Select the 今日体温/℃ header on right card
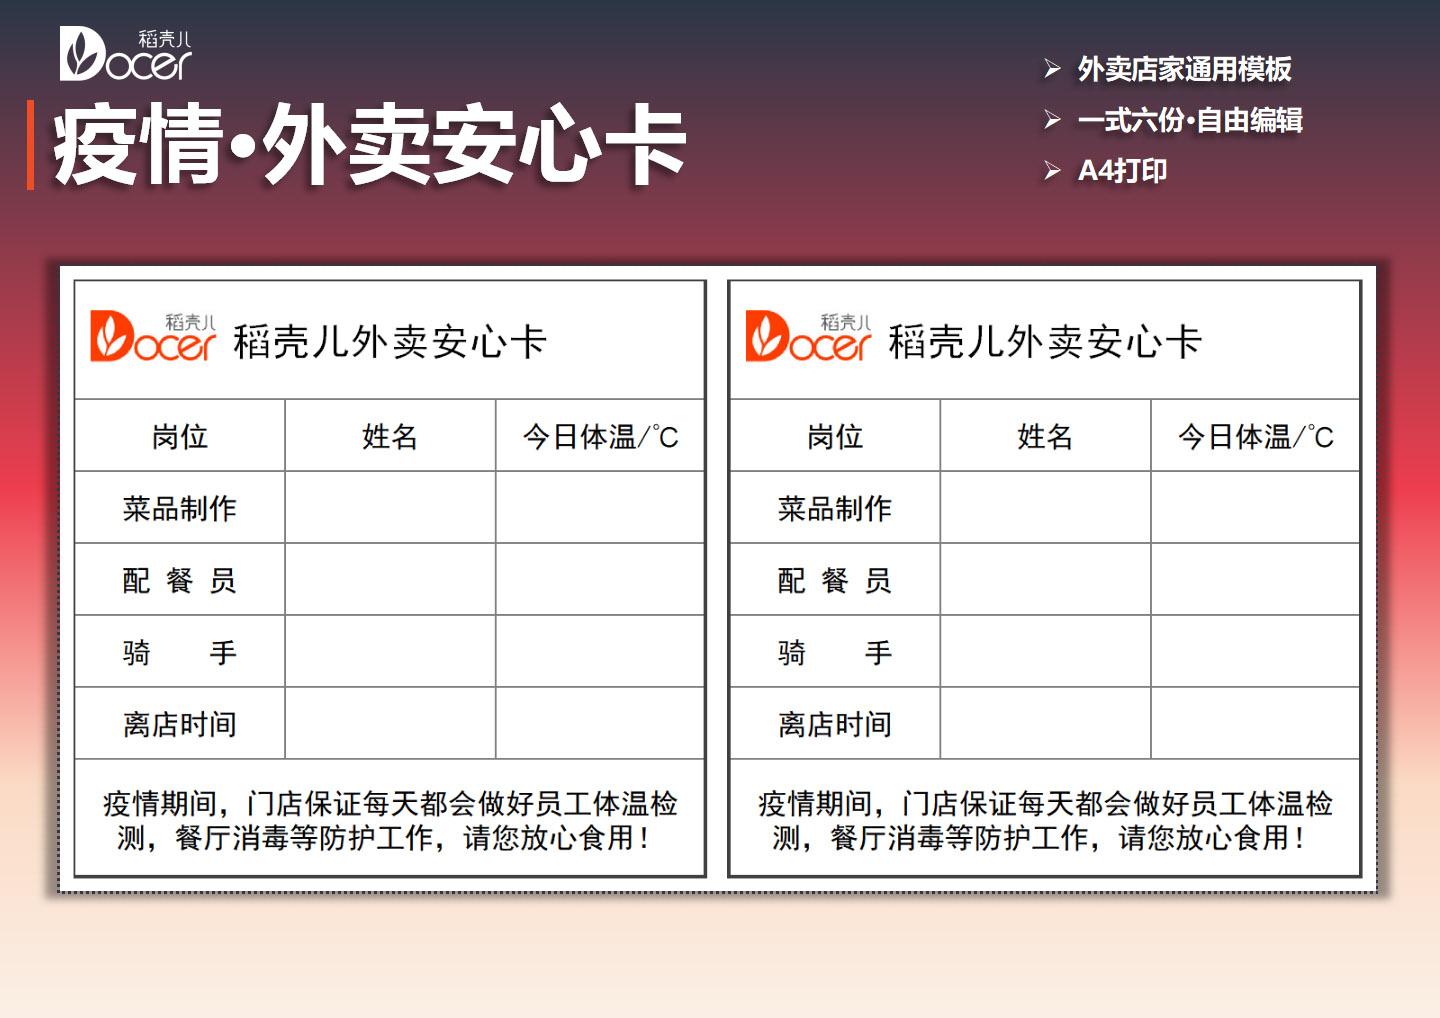Viewport: 1440px width, 1018px height. coord(1254,436)
